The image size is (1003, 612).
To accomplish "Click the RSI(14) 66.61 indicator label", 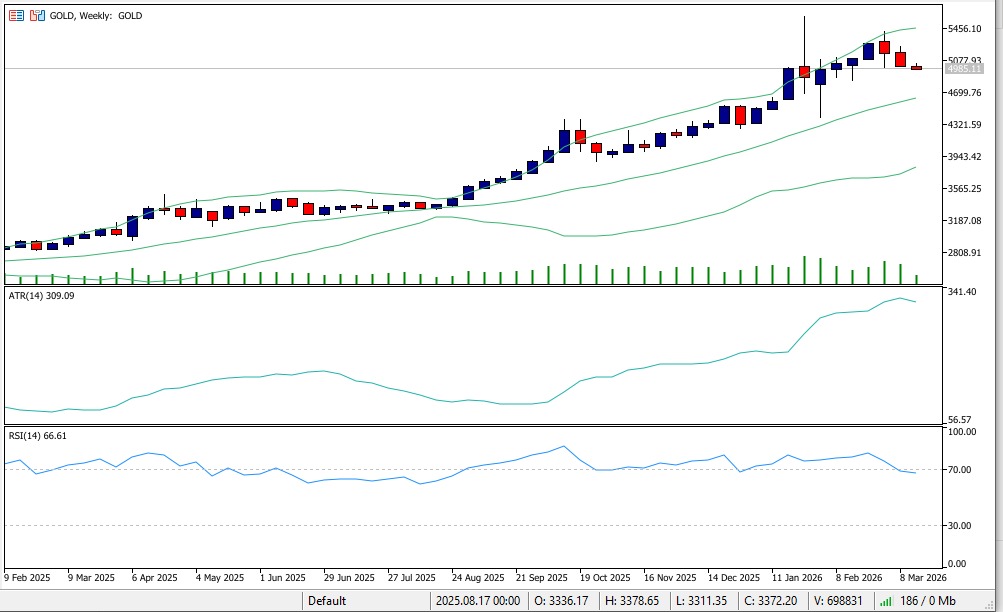I will pos(38,436).
